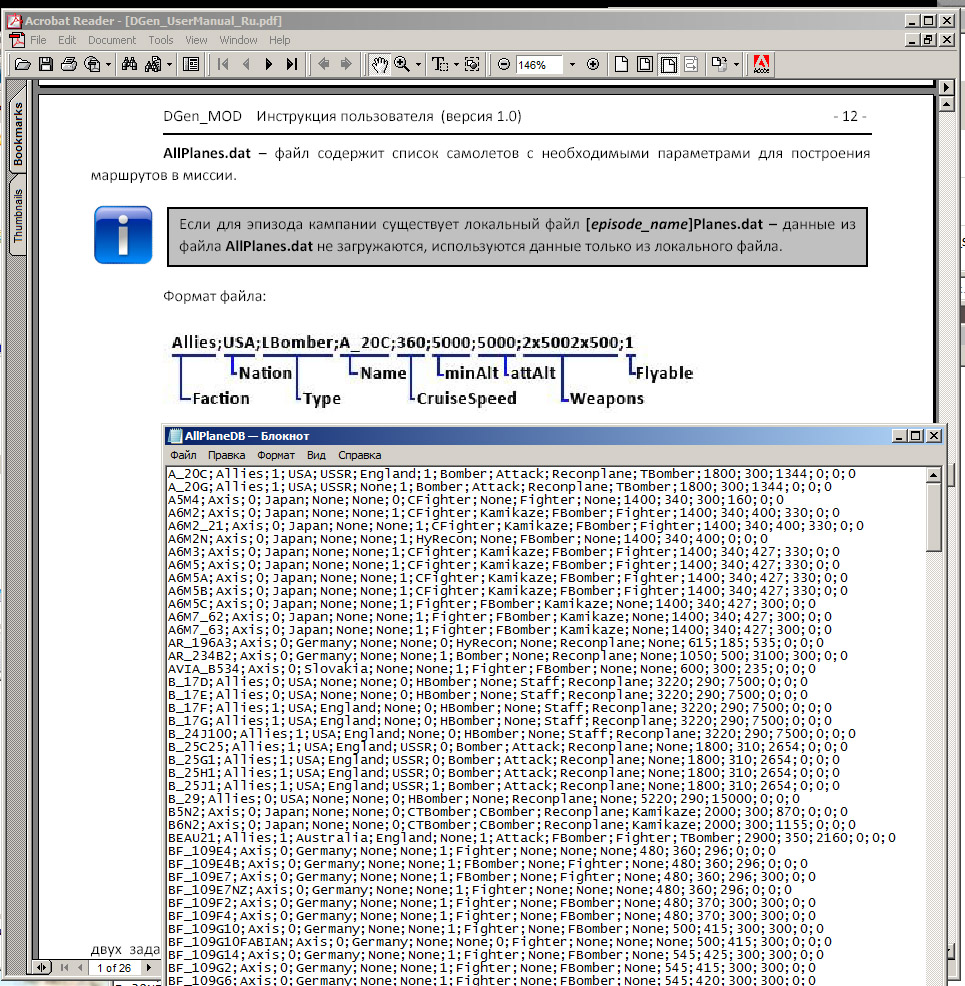Click the 'Формат файла:' text in document

[x=214, y=296]
